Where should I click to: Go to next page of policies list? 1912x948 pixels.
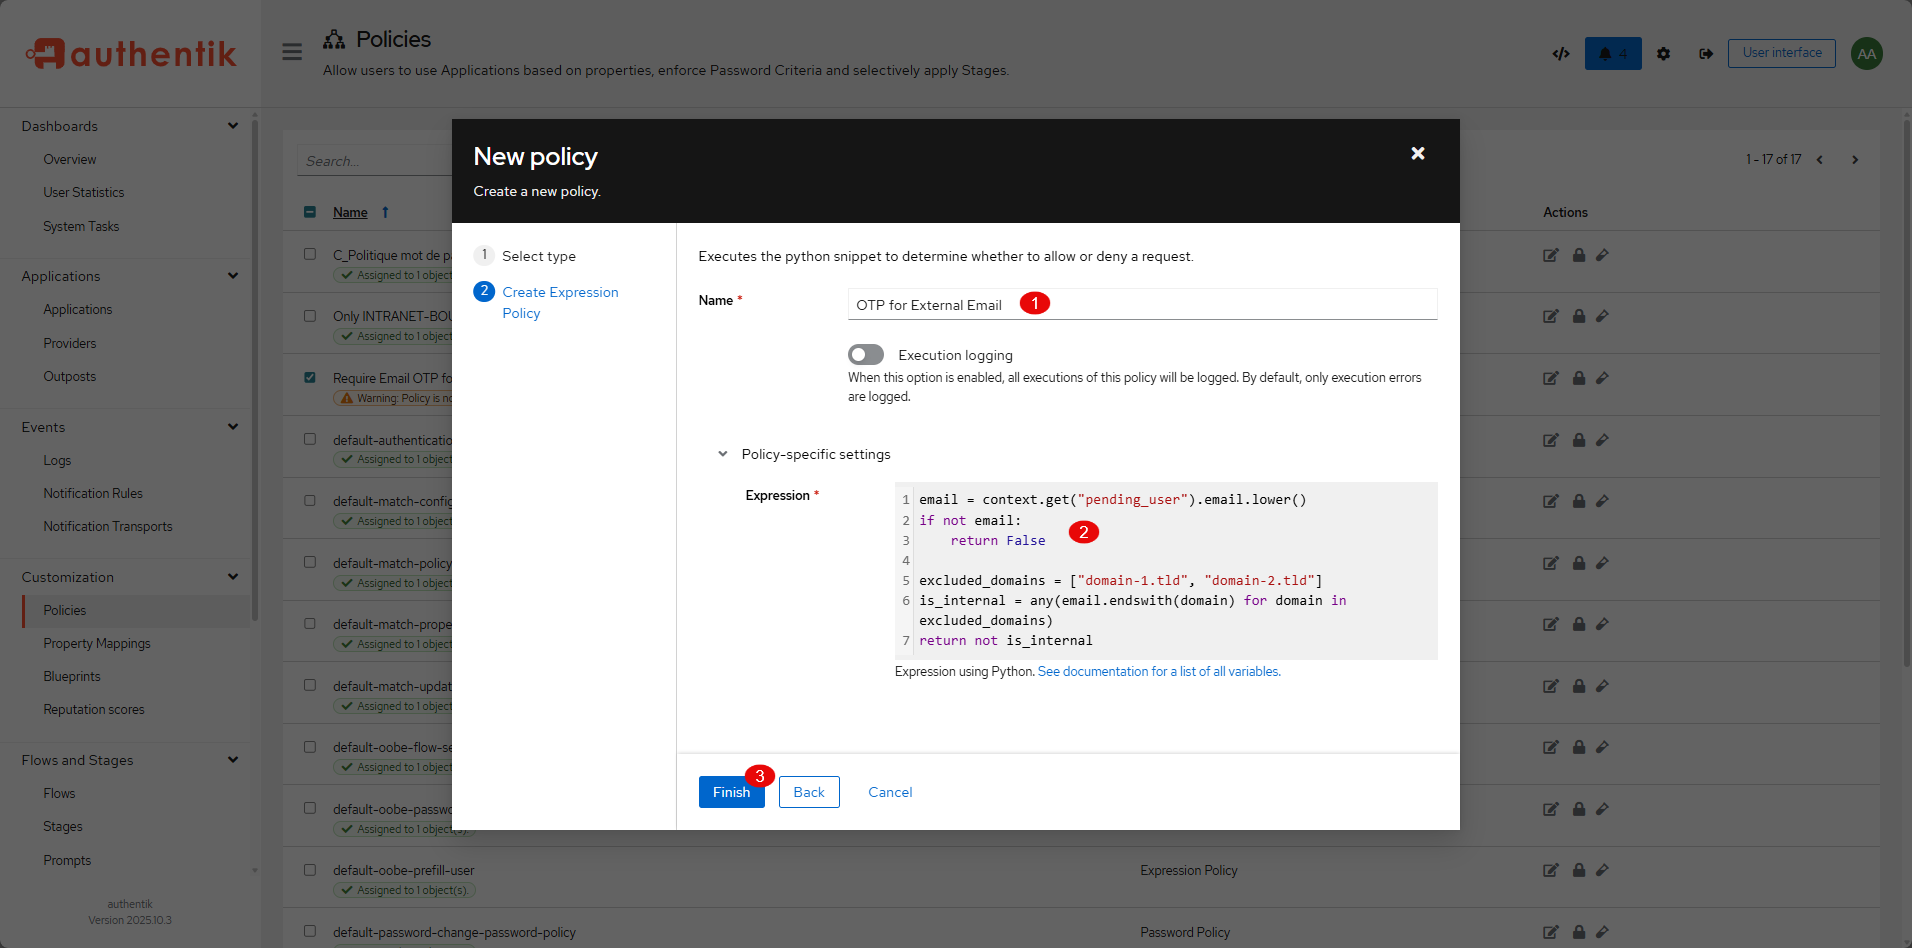(x=1854, y=160)
